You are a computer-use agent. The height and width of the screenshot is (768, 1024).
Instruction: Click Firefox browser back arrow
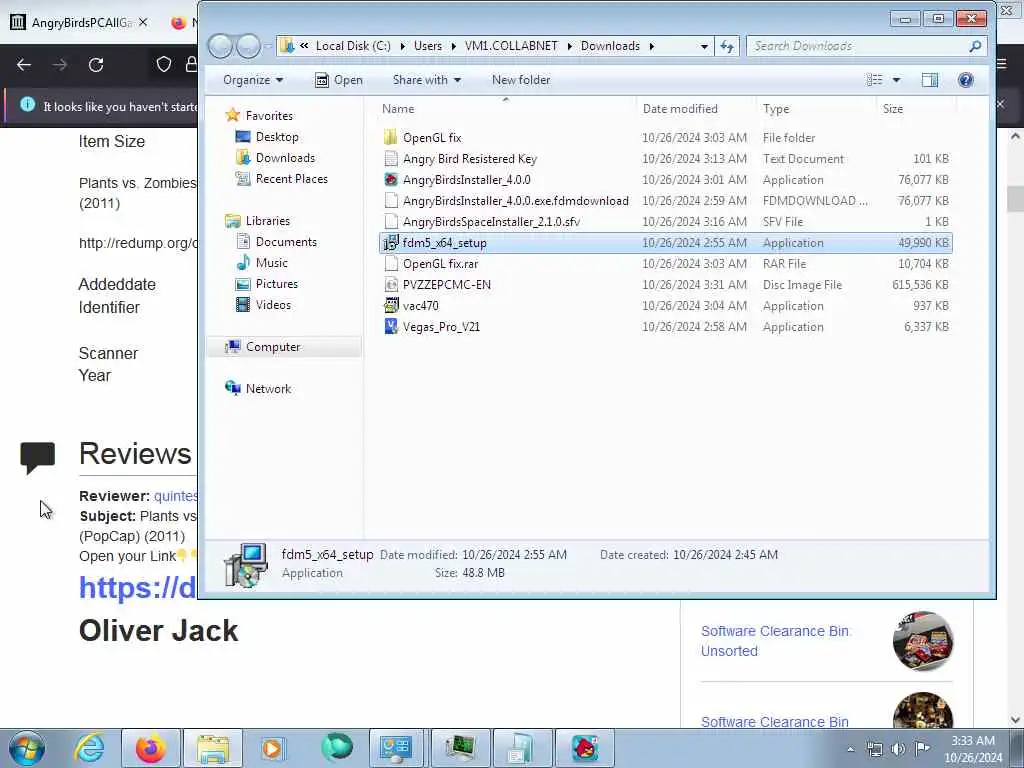pos(24,65)
